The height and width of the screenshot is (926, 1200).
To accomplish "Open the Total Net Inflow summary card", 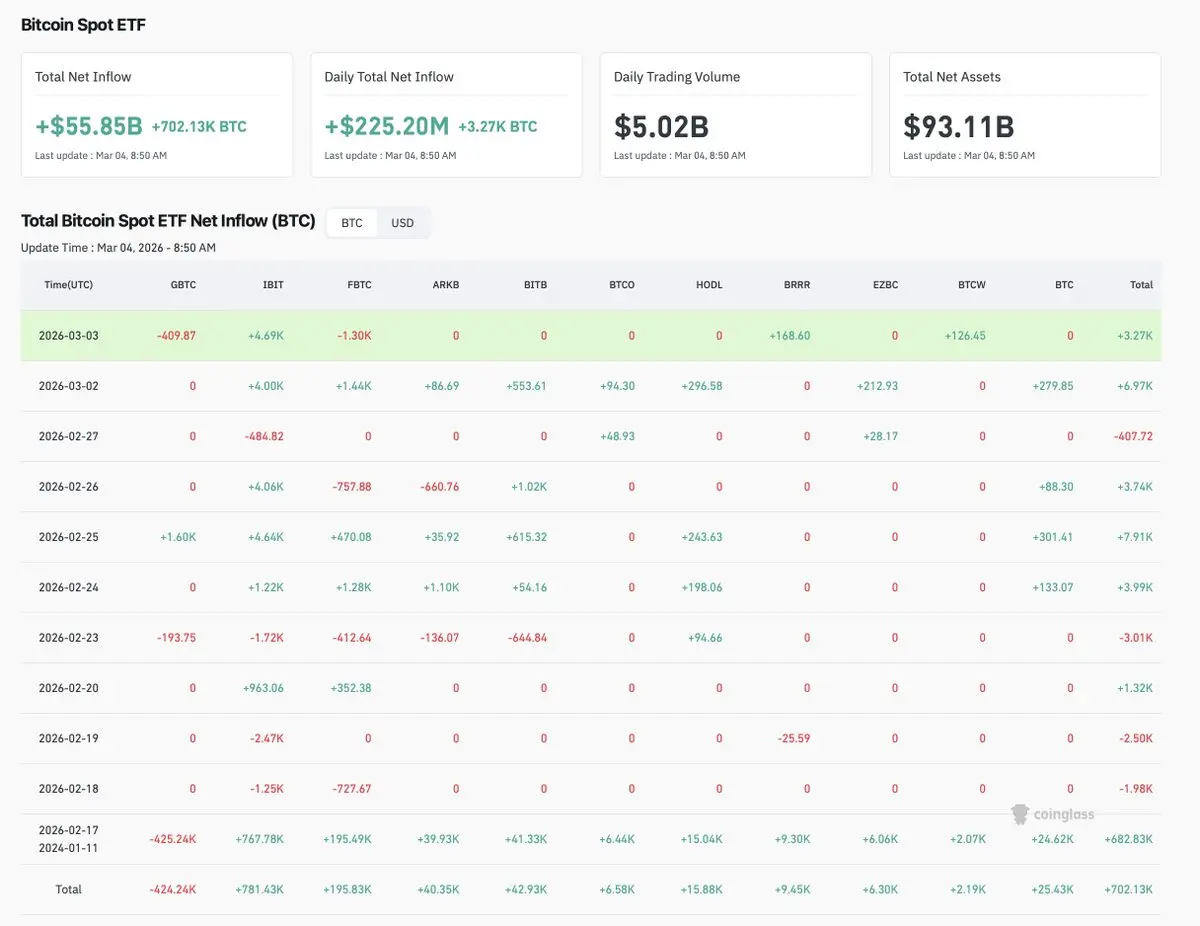I will coord(157,115).
